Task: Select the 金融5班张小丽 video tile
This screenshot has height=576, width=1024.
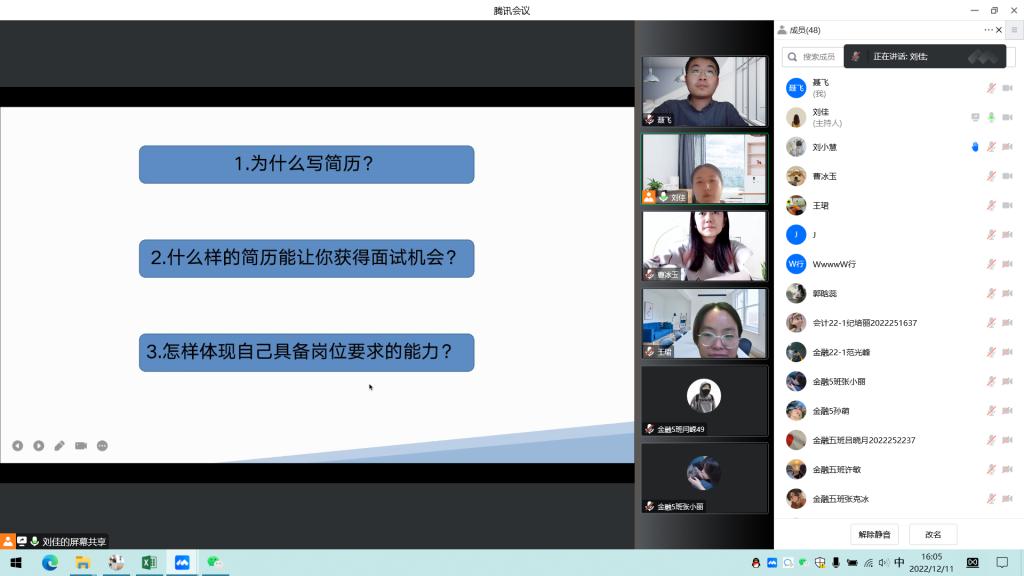Action: 704,477
